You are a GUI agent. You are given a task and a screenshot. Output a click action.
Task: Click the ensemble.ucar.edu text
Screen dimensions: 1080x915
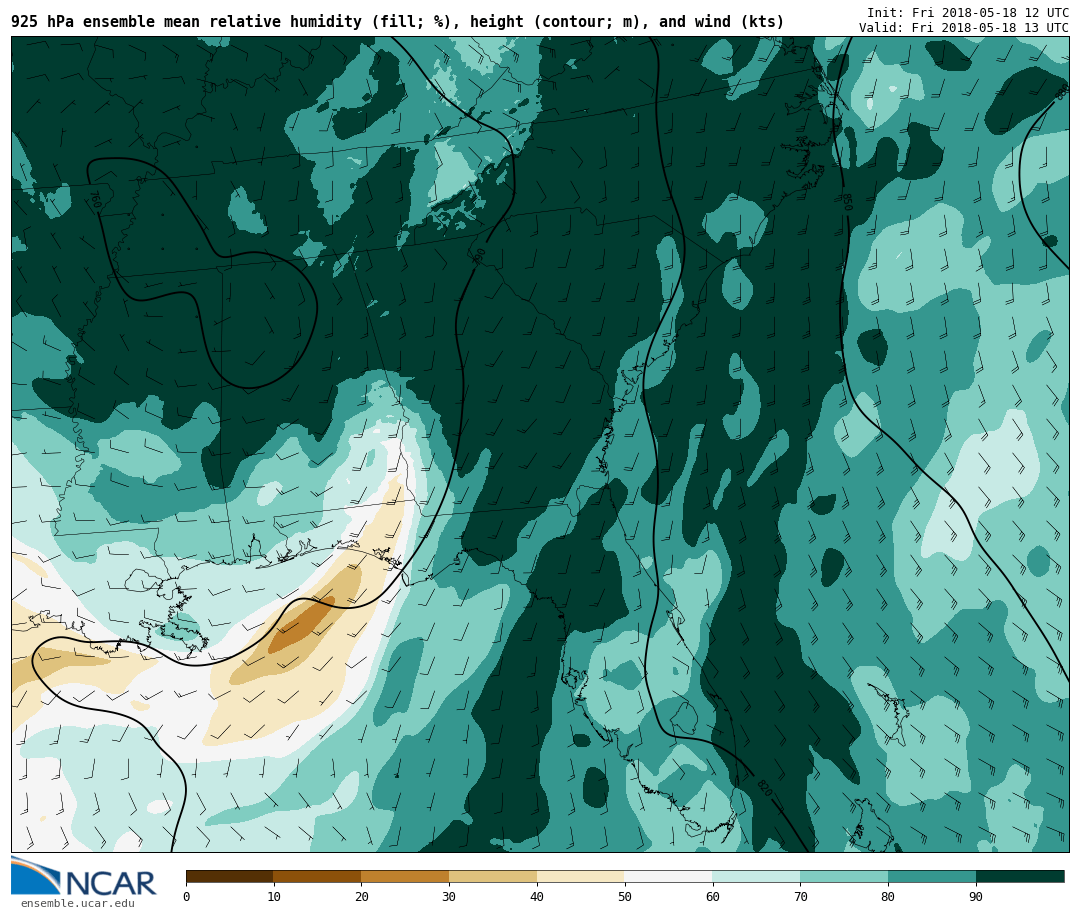tap(78, 903)
